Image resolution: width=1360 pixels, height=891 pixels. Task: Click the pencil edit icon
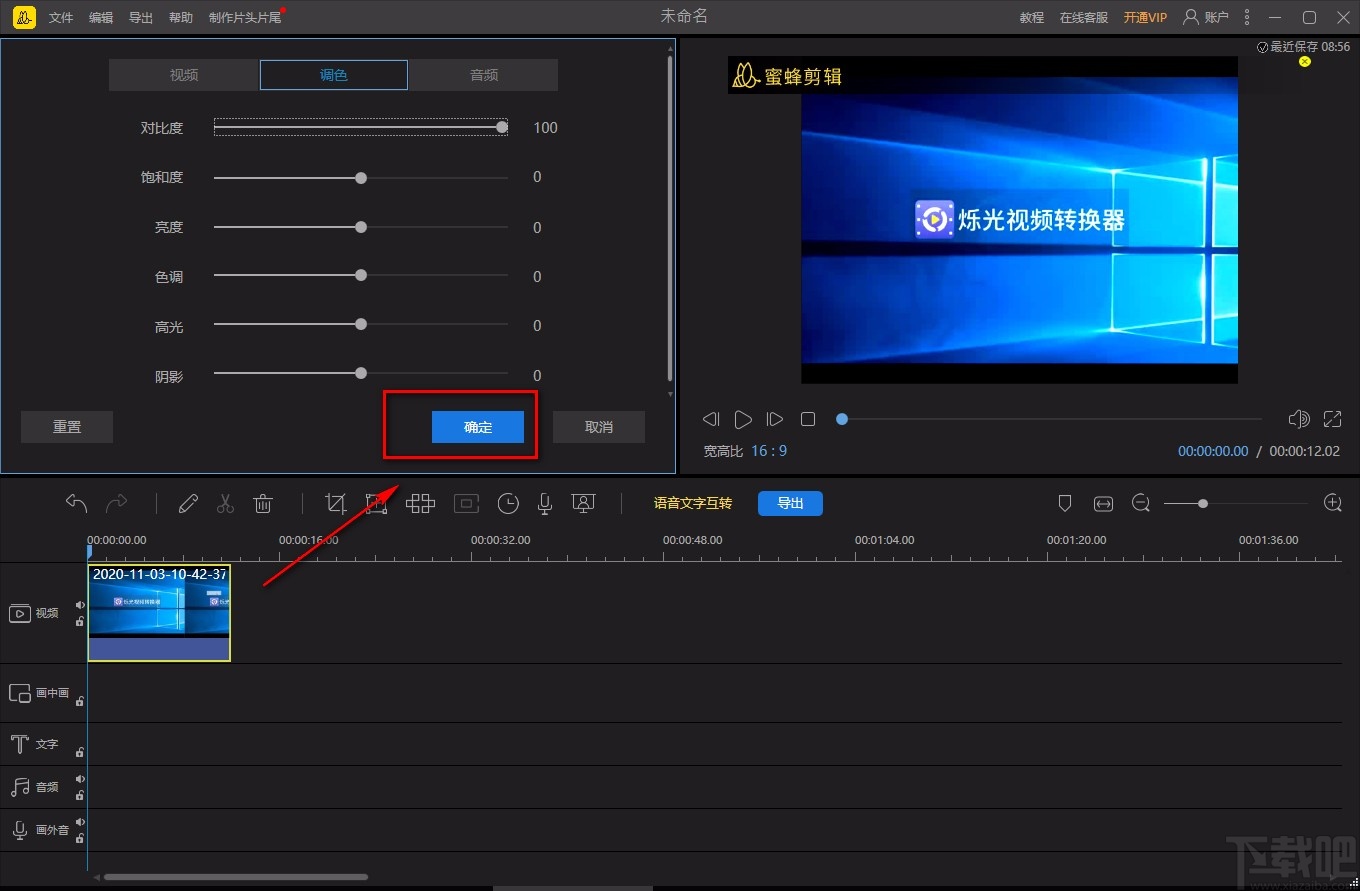coord(188,503)
